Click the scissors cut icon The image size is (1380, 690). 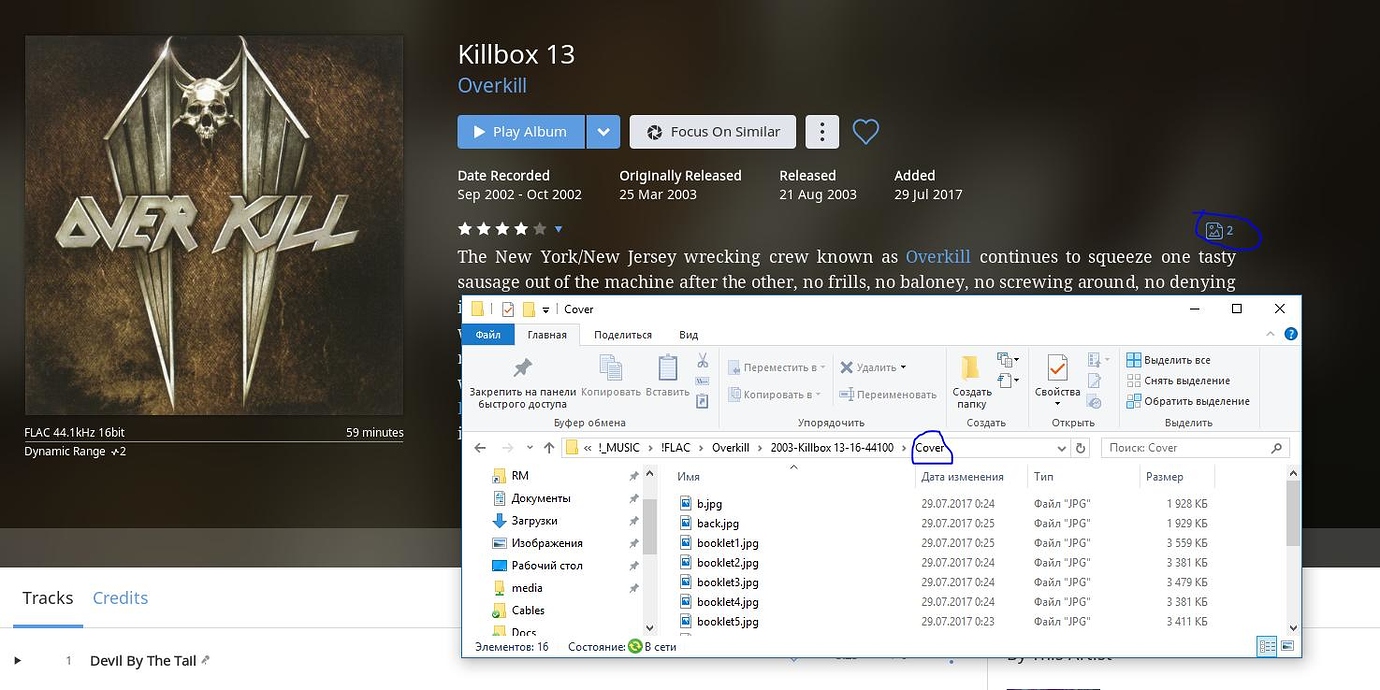(x=702, y=360)
